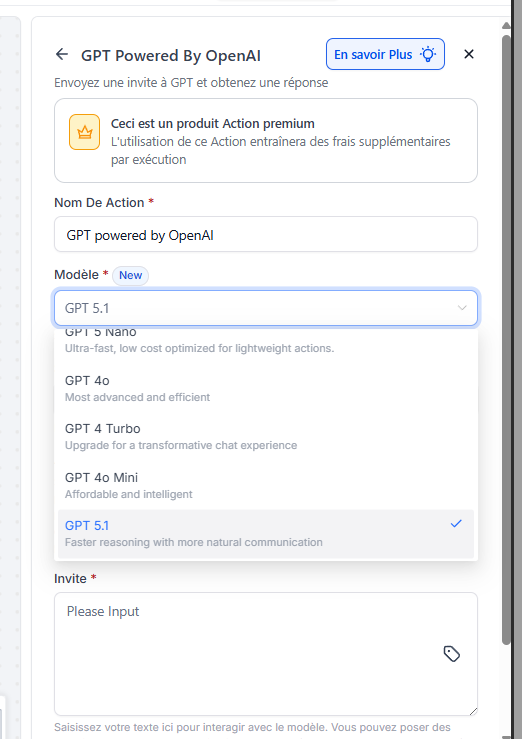
Task: Click the scrollbar up arrow
Action: (506, 25)
